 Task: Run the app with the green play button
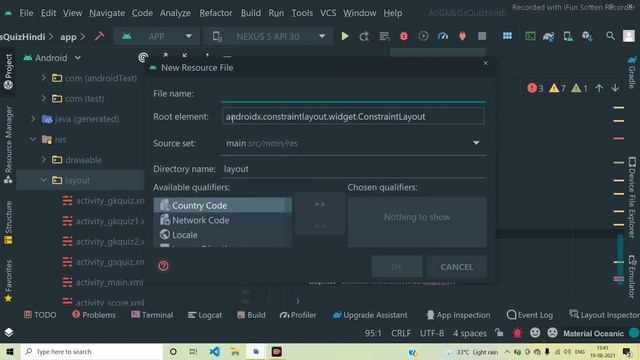coord(345,36)
